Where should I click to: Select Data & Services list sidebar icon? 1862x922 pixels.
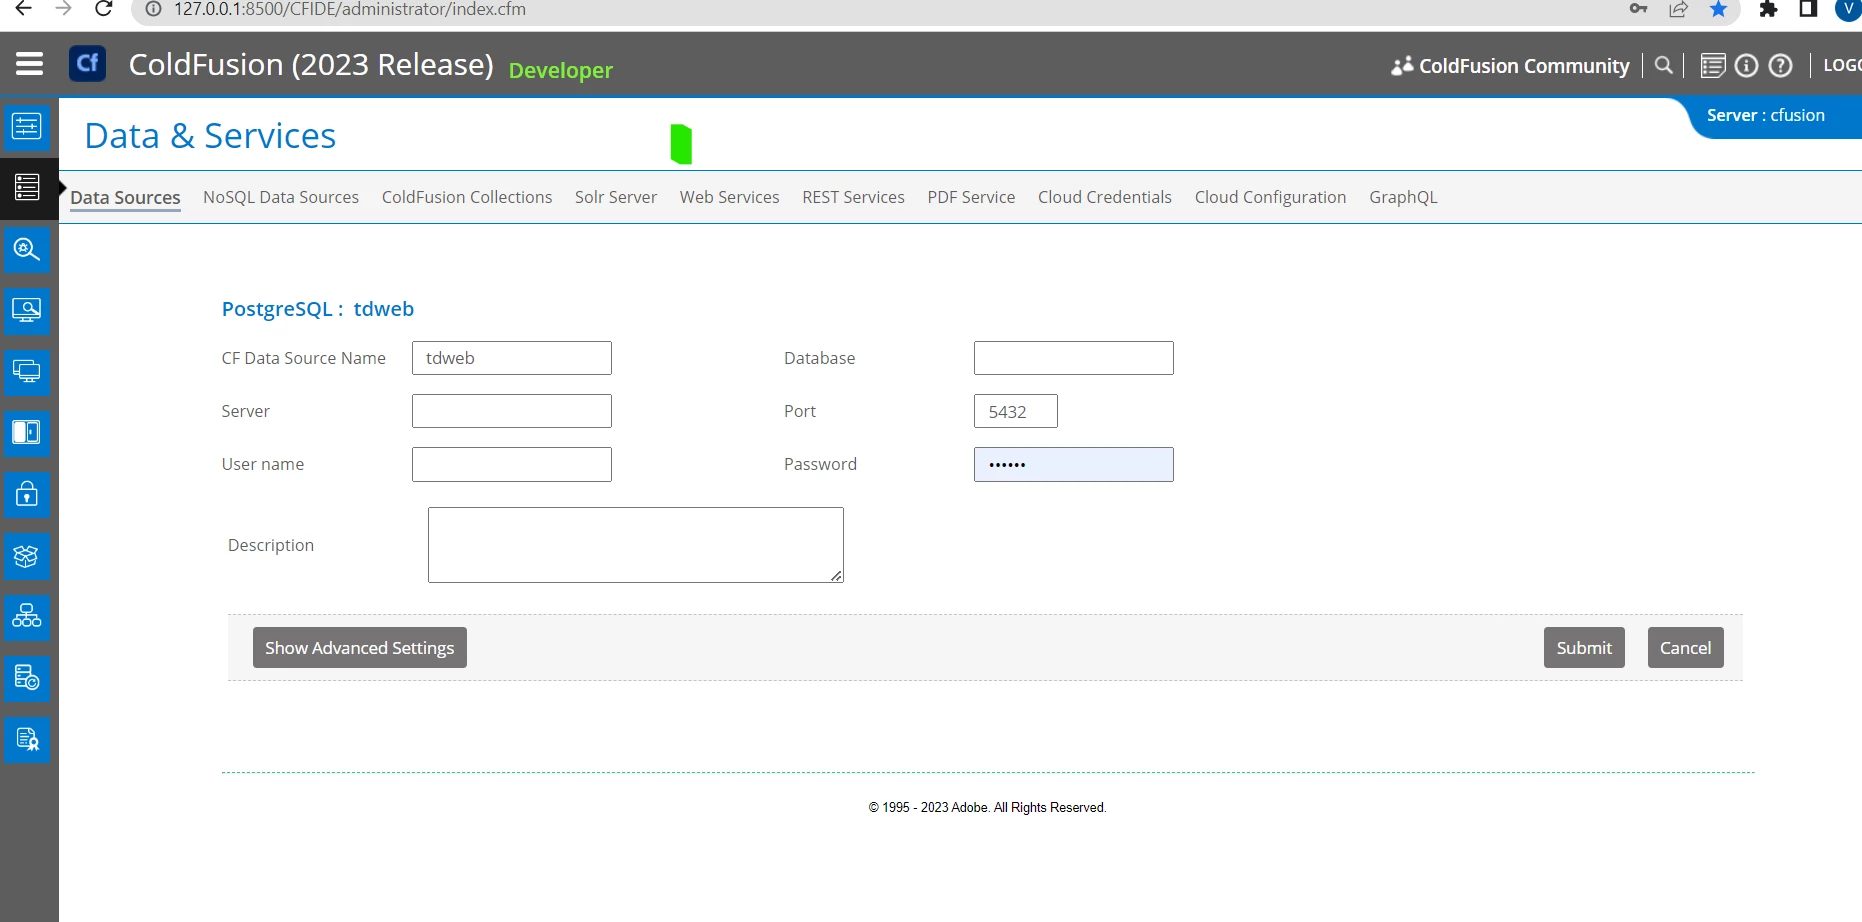click(x=27, y=187)
